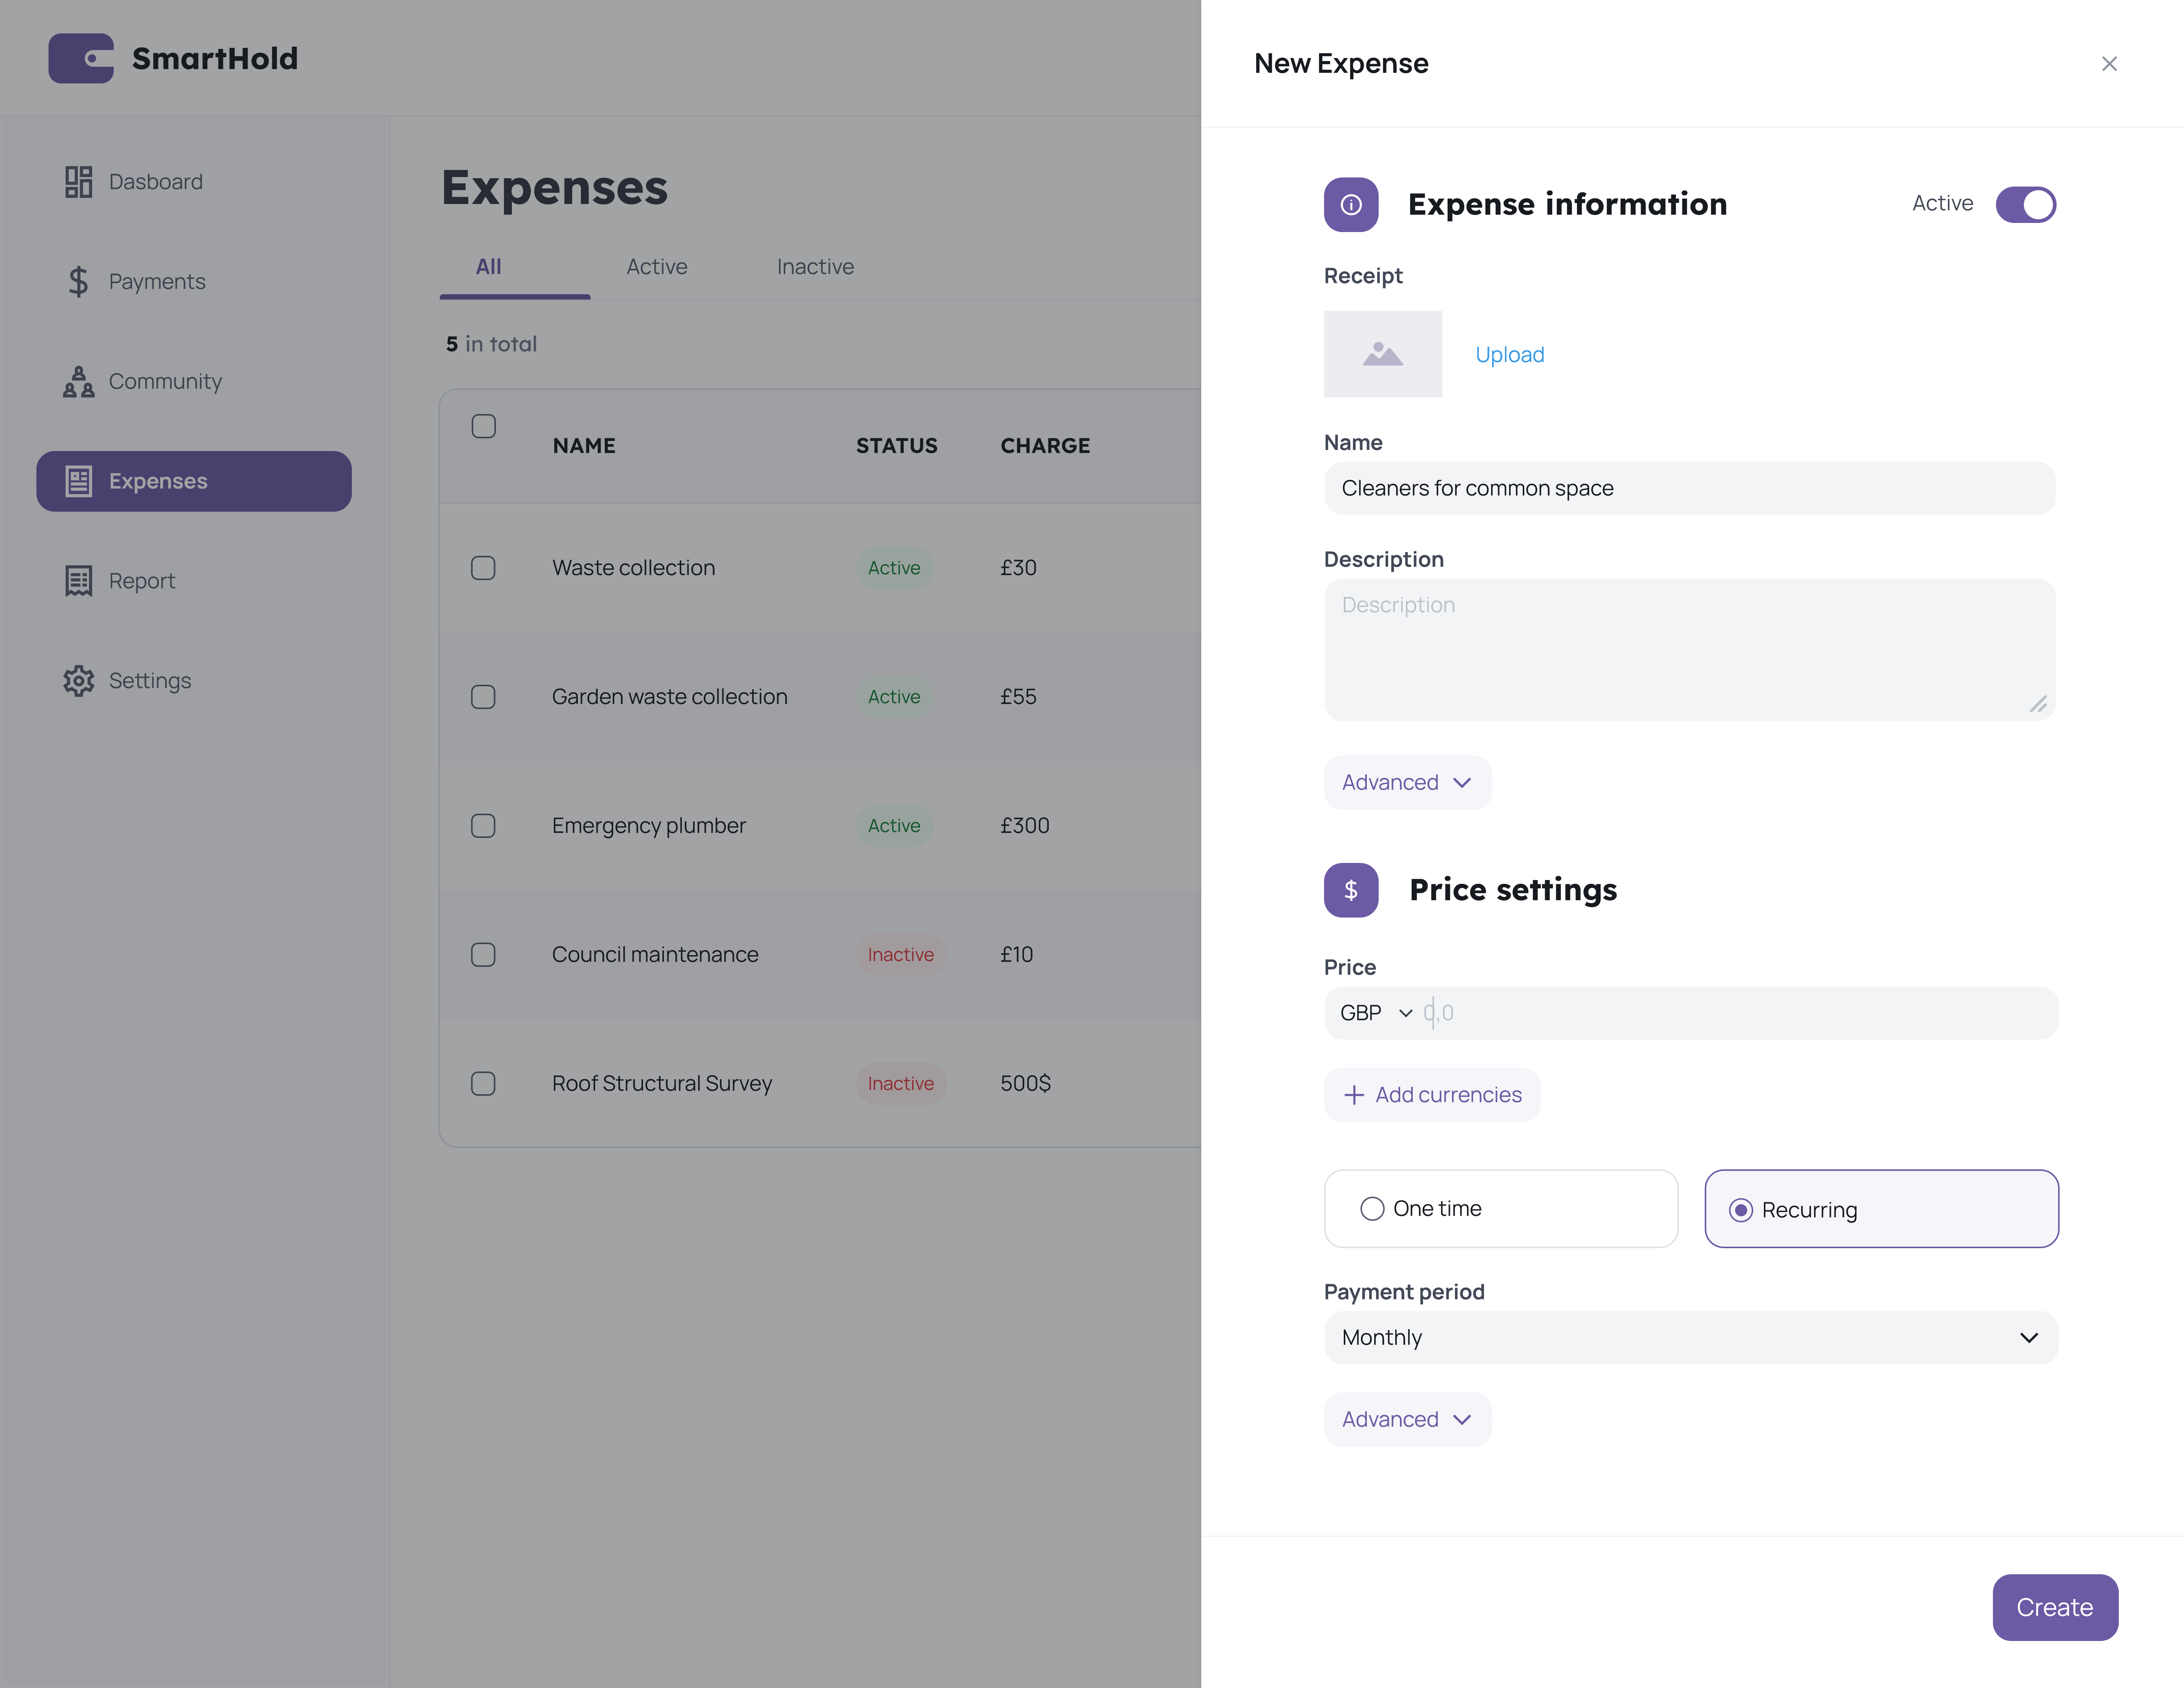Select the One time radio option
The width and height of the screenshot is (2184, 1688).
click(1372, 1209)
